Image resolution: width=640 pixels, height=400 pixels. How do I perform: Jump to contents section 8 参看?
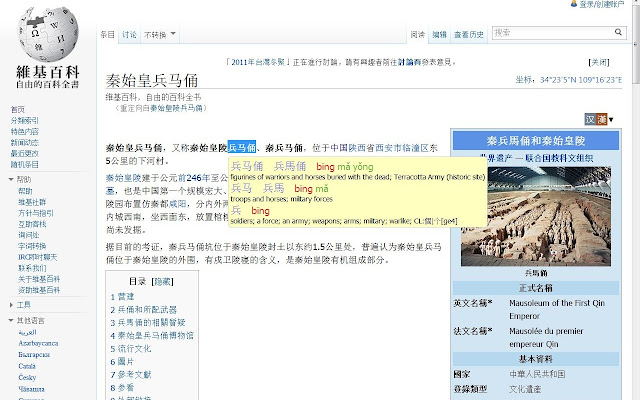click(x=122, y=388)
